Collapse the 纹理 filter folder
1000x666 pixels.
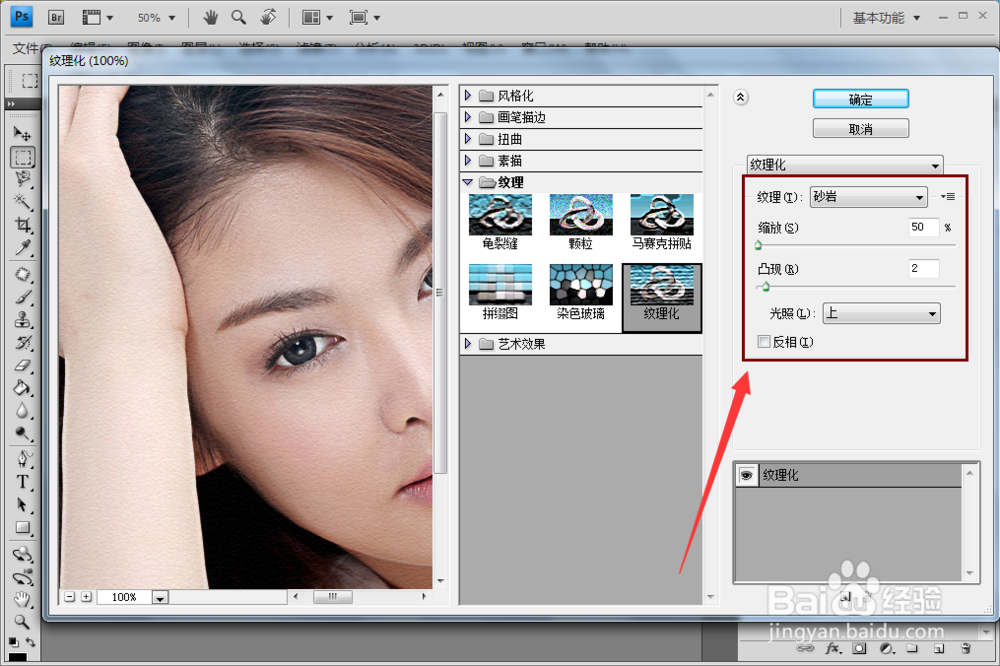coord(467,182)
